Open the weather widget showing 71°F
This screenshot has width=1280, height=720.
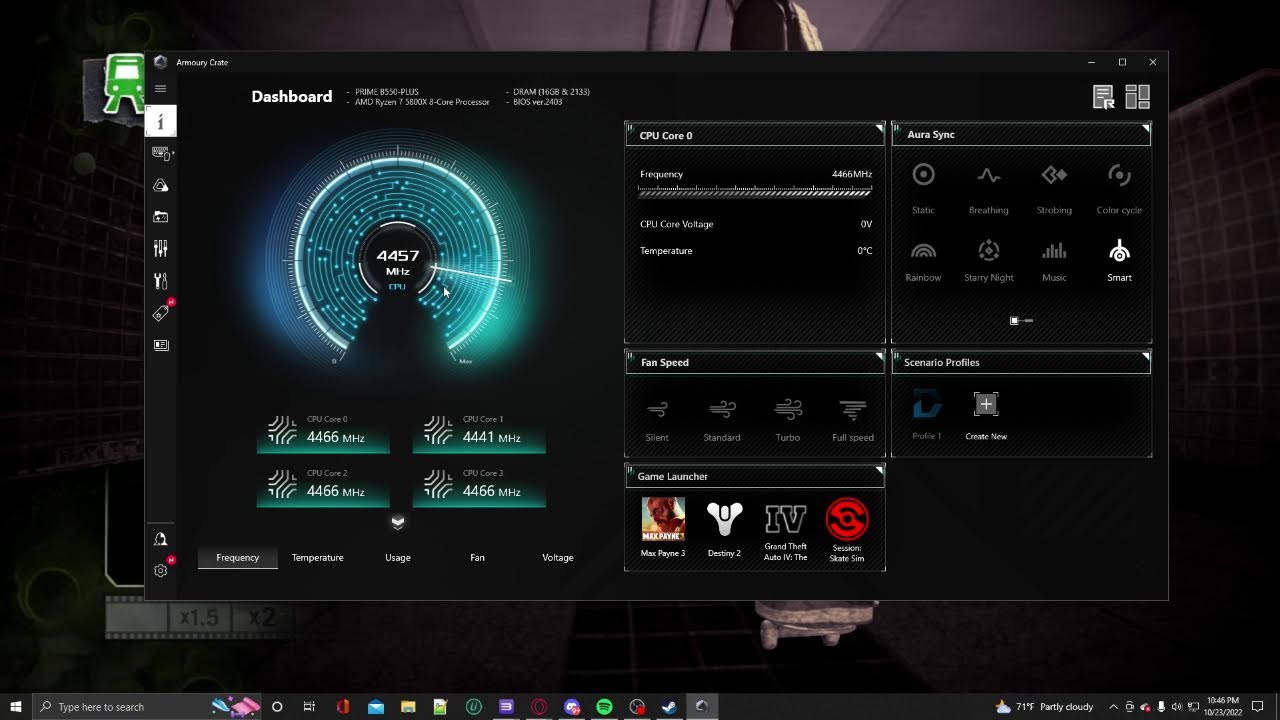click(x=1045, y=707)
